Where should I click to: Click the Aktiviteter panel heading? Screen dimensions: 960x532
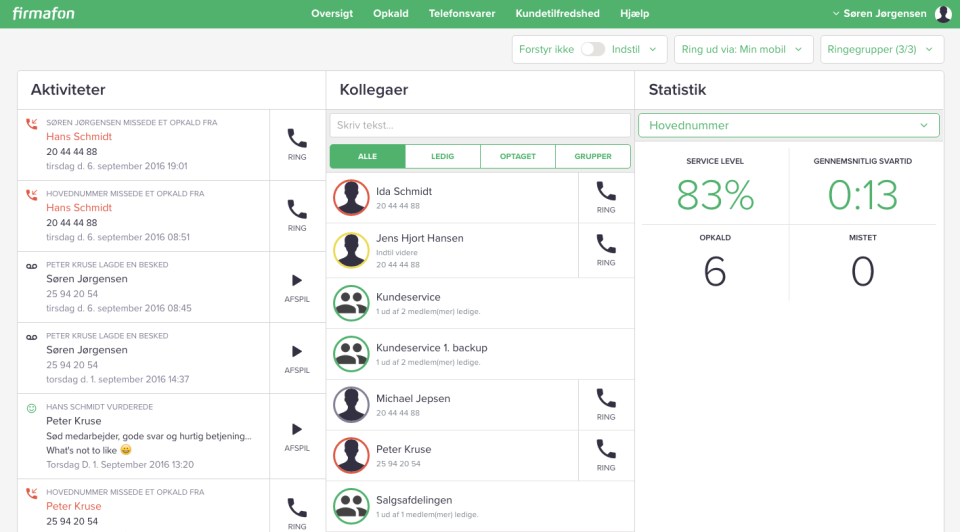pyautogui.click(x=68, y=89)
